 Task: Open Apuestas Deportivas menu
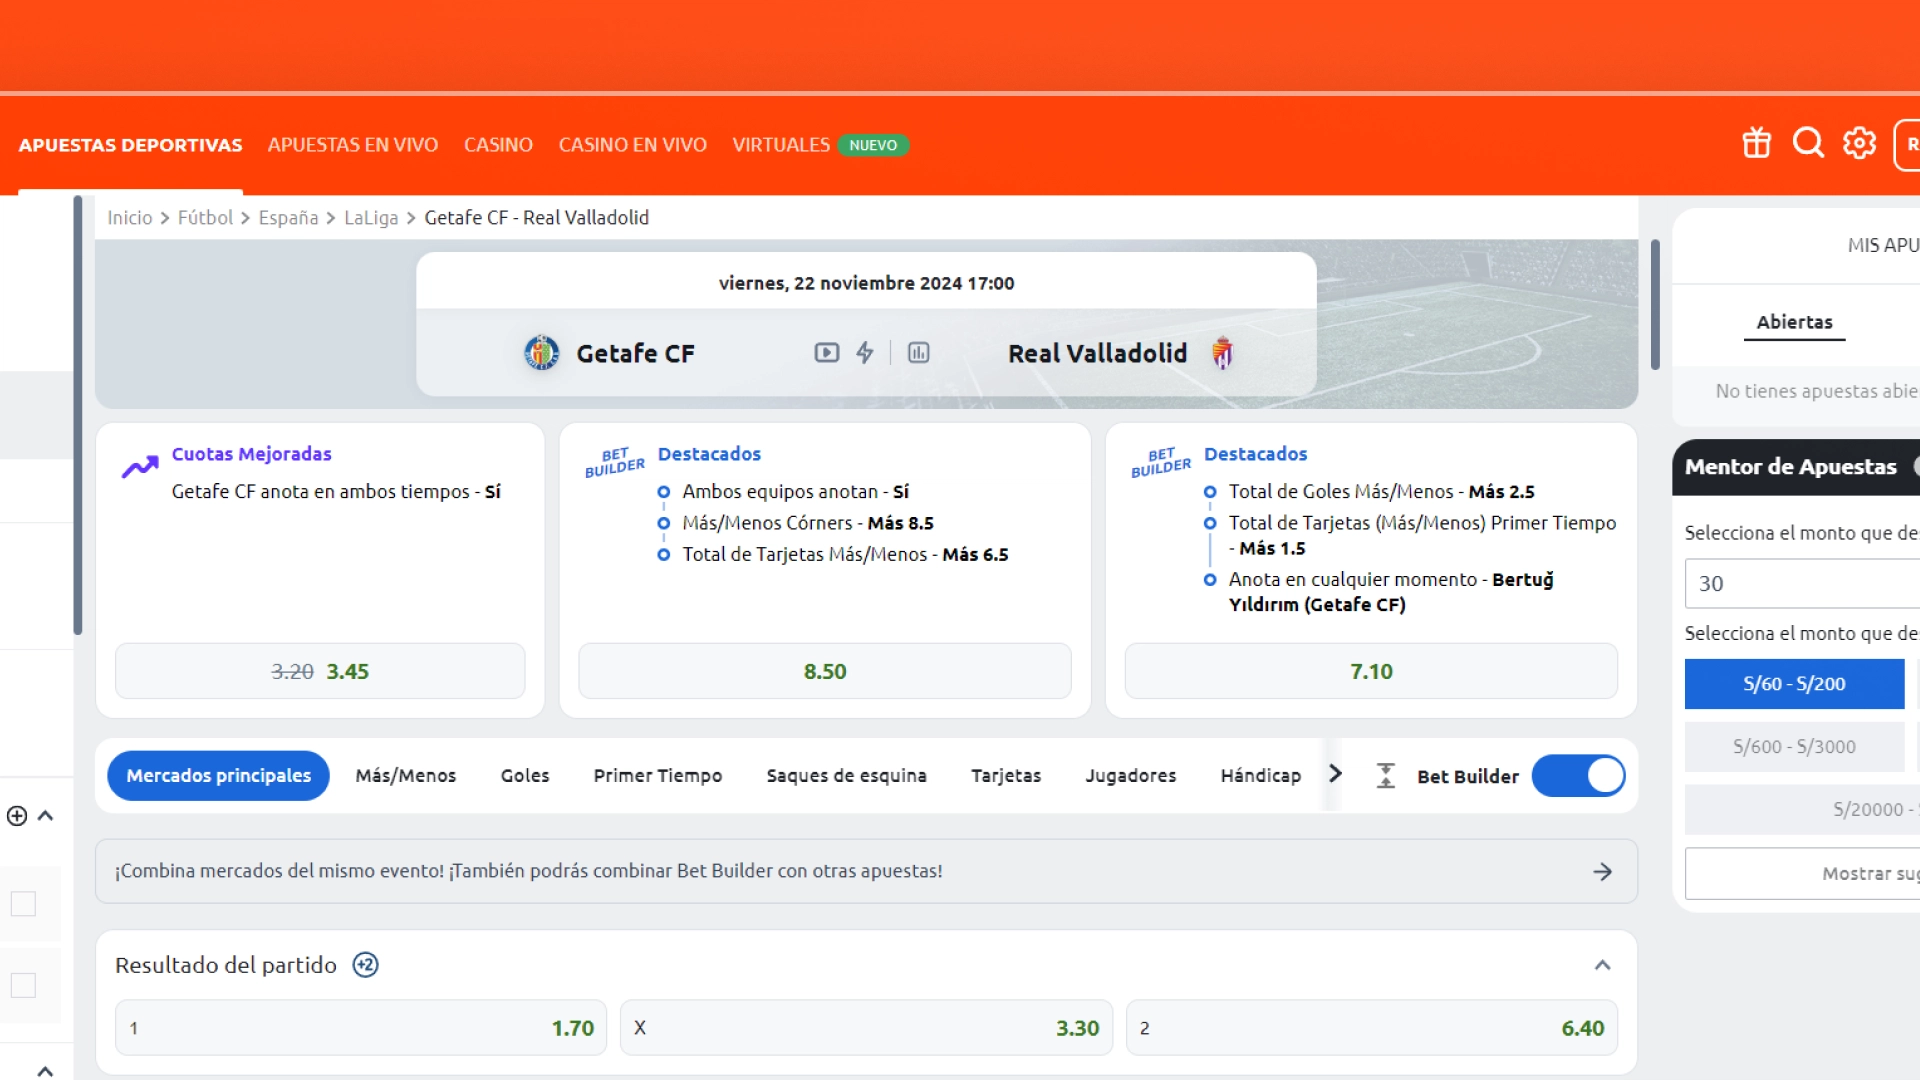(x=130, y=145)
